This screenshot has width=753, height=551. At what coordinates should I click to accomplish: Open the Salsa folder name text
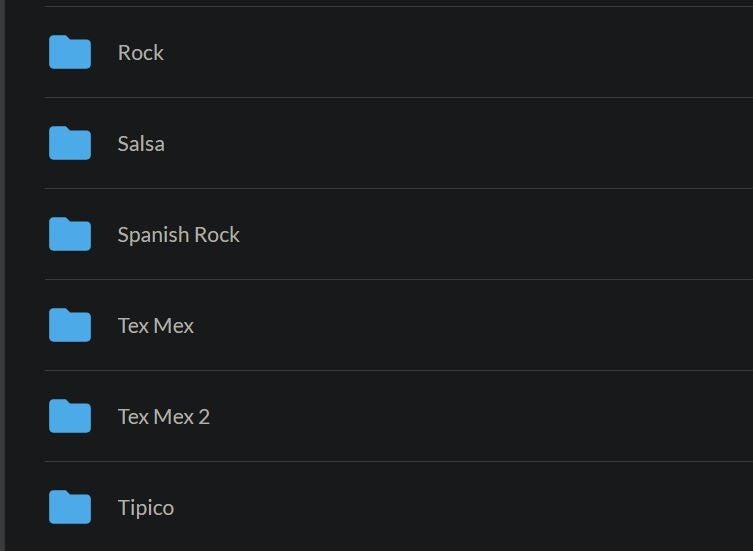pyautogui.click(x=141, y=144)
